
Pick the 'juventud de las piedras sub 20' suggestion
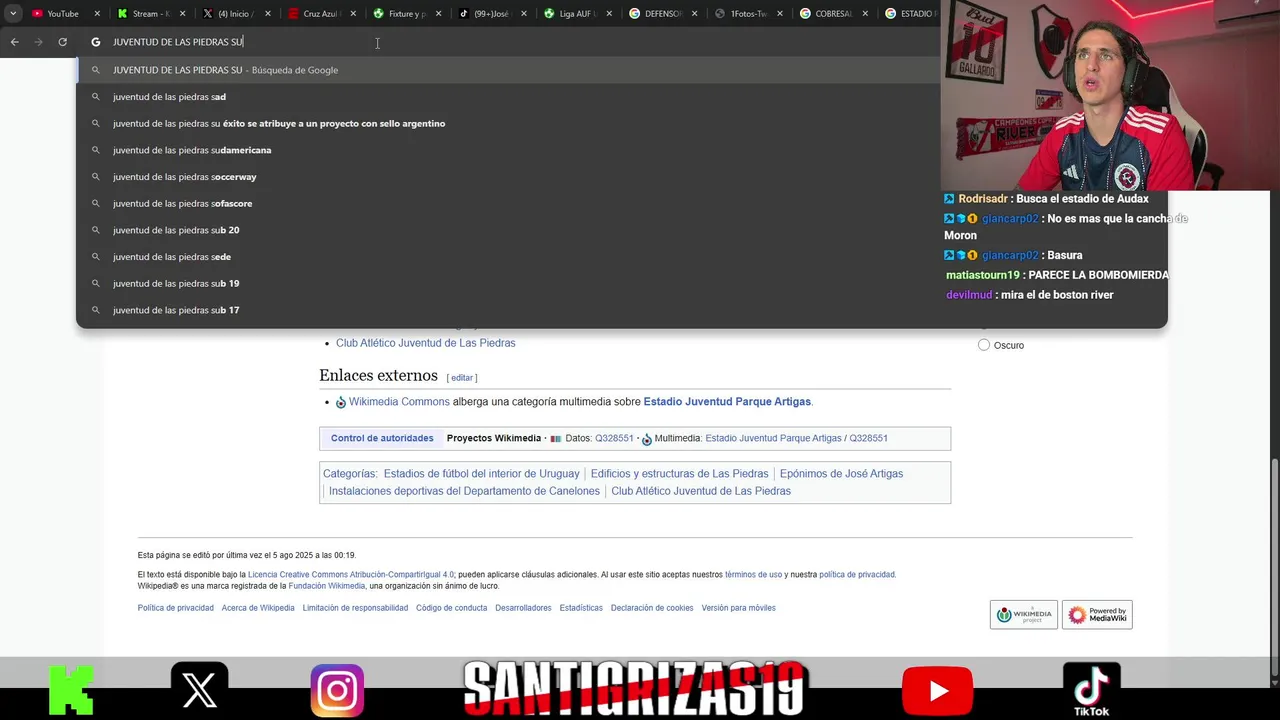click(x=621, y=230)
